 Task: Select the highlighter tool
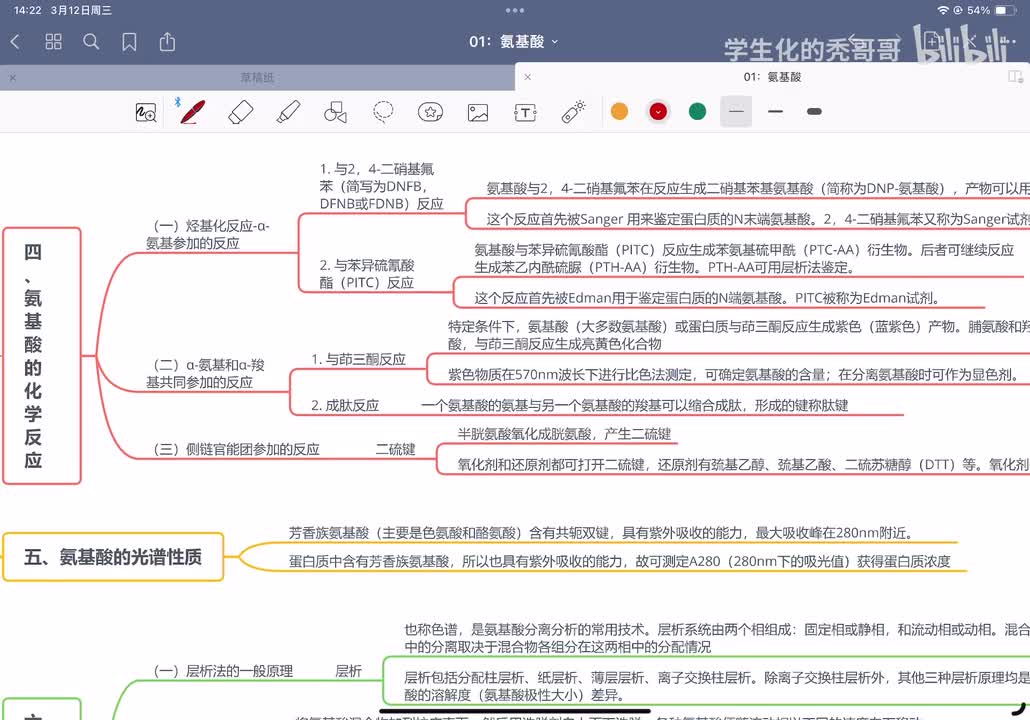288,112
